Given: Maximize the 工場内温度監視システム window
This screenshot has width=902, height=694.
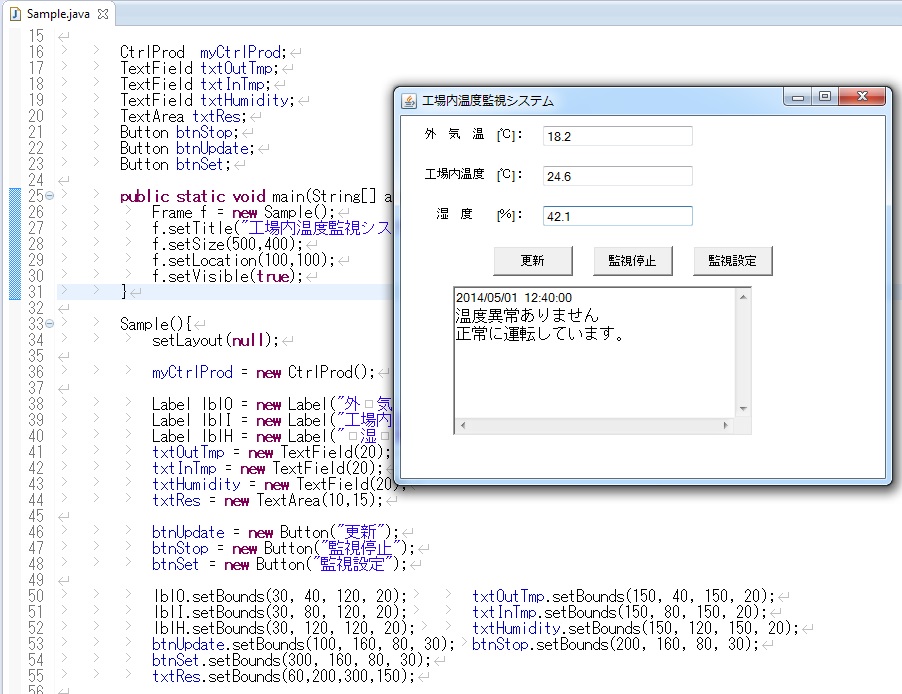Looking at the screenshot, I should [x=825, y=97].
